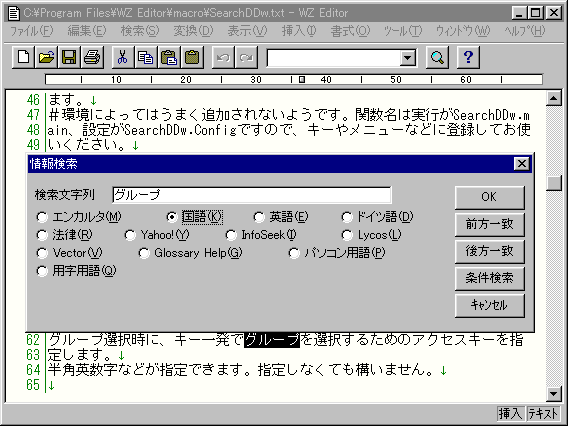This screenshot has height=426, width=568.
Task: Click the Print toolbar icon
Action: (92, 57)
